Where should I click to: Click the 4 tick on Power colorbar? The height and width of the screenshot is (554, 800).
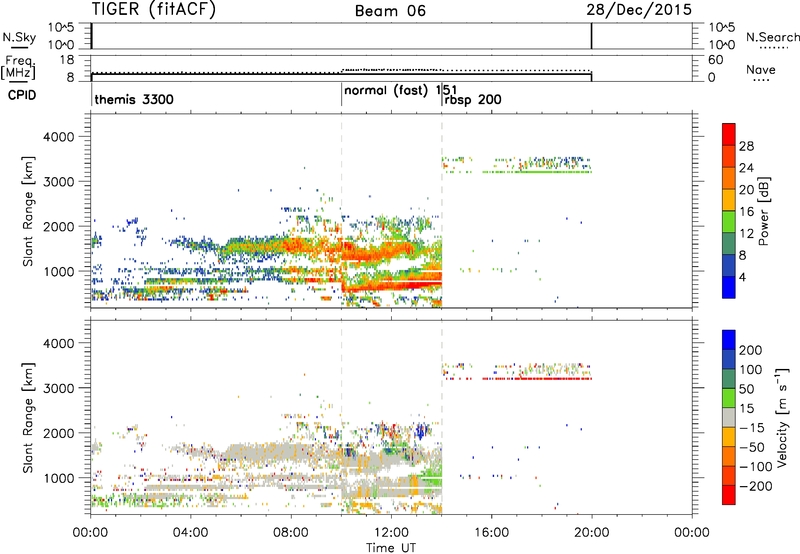click(742, 277)
